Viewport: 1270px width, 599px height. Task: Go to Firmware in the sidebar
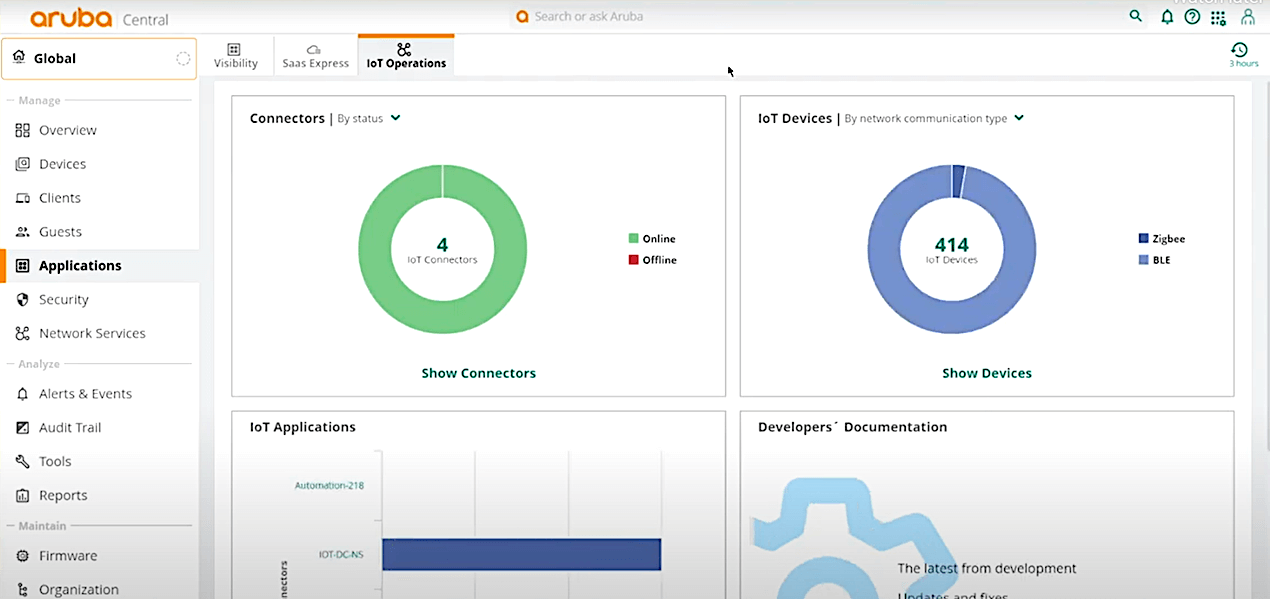tap(68, 556)
